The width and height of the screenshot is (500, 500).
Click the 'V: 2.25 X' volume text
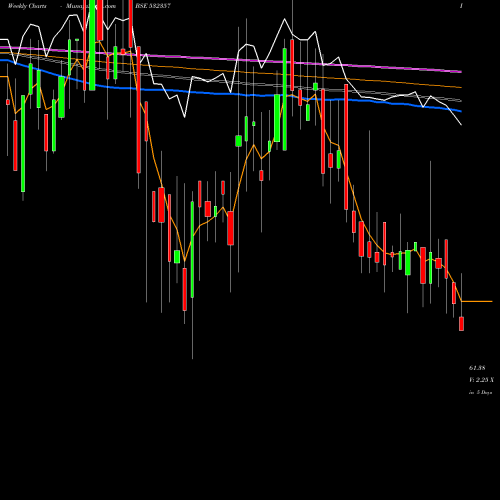(x=481, y=380)
